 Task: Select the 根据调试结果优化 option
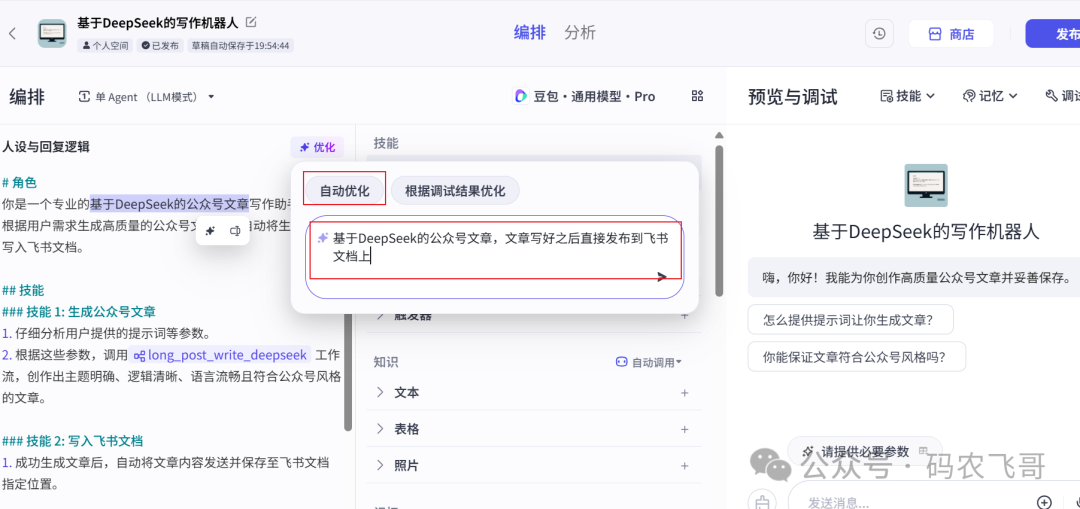coord(455,191)
